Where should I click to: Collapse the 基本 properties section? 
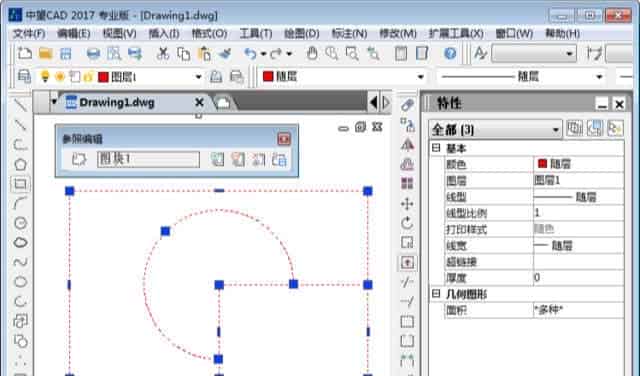436,148
